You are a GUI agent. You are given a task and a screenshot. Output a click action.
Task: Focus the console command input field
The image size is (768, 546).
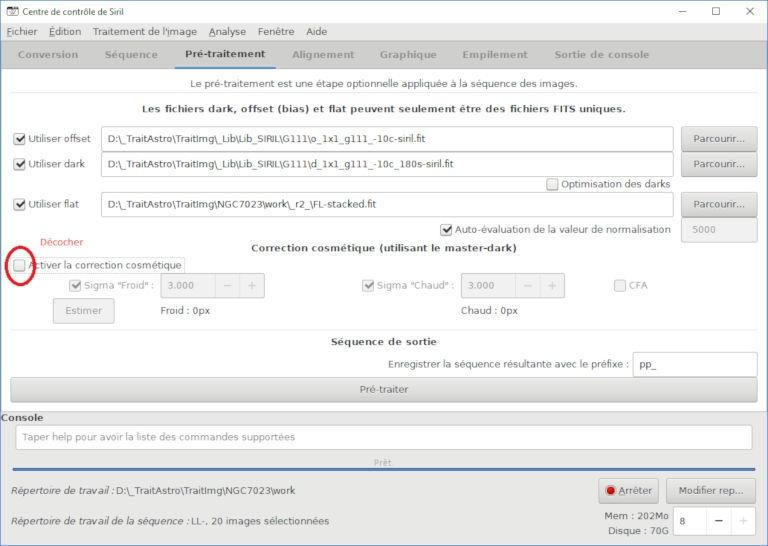tap(384, 437)
